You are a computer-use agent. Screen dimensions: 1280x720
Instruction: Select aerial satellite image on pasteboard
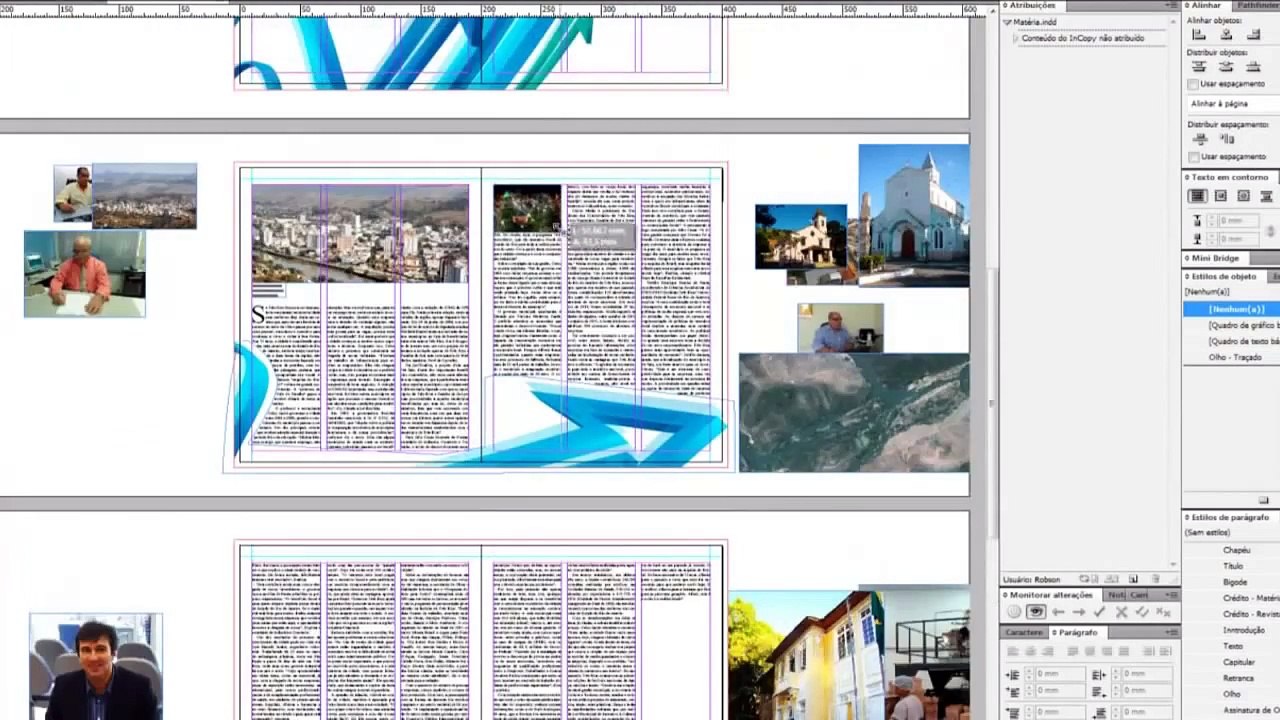[x=854, y=412]
